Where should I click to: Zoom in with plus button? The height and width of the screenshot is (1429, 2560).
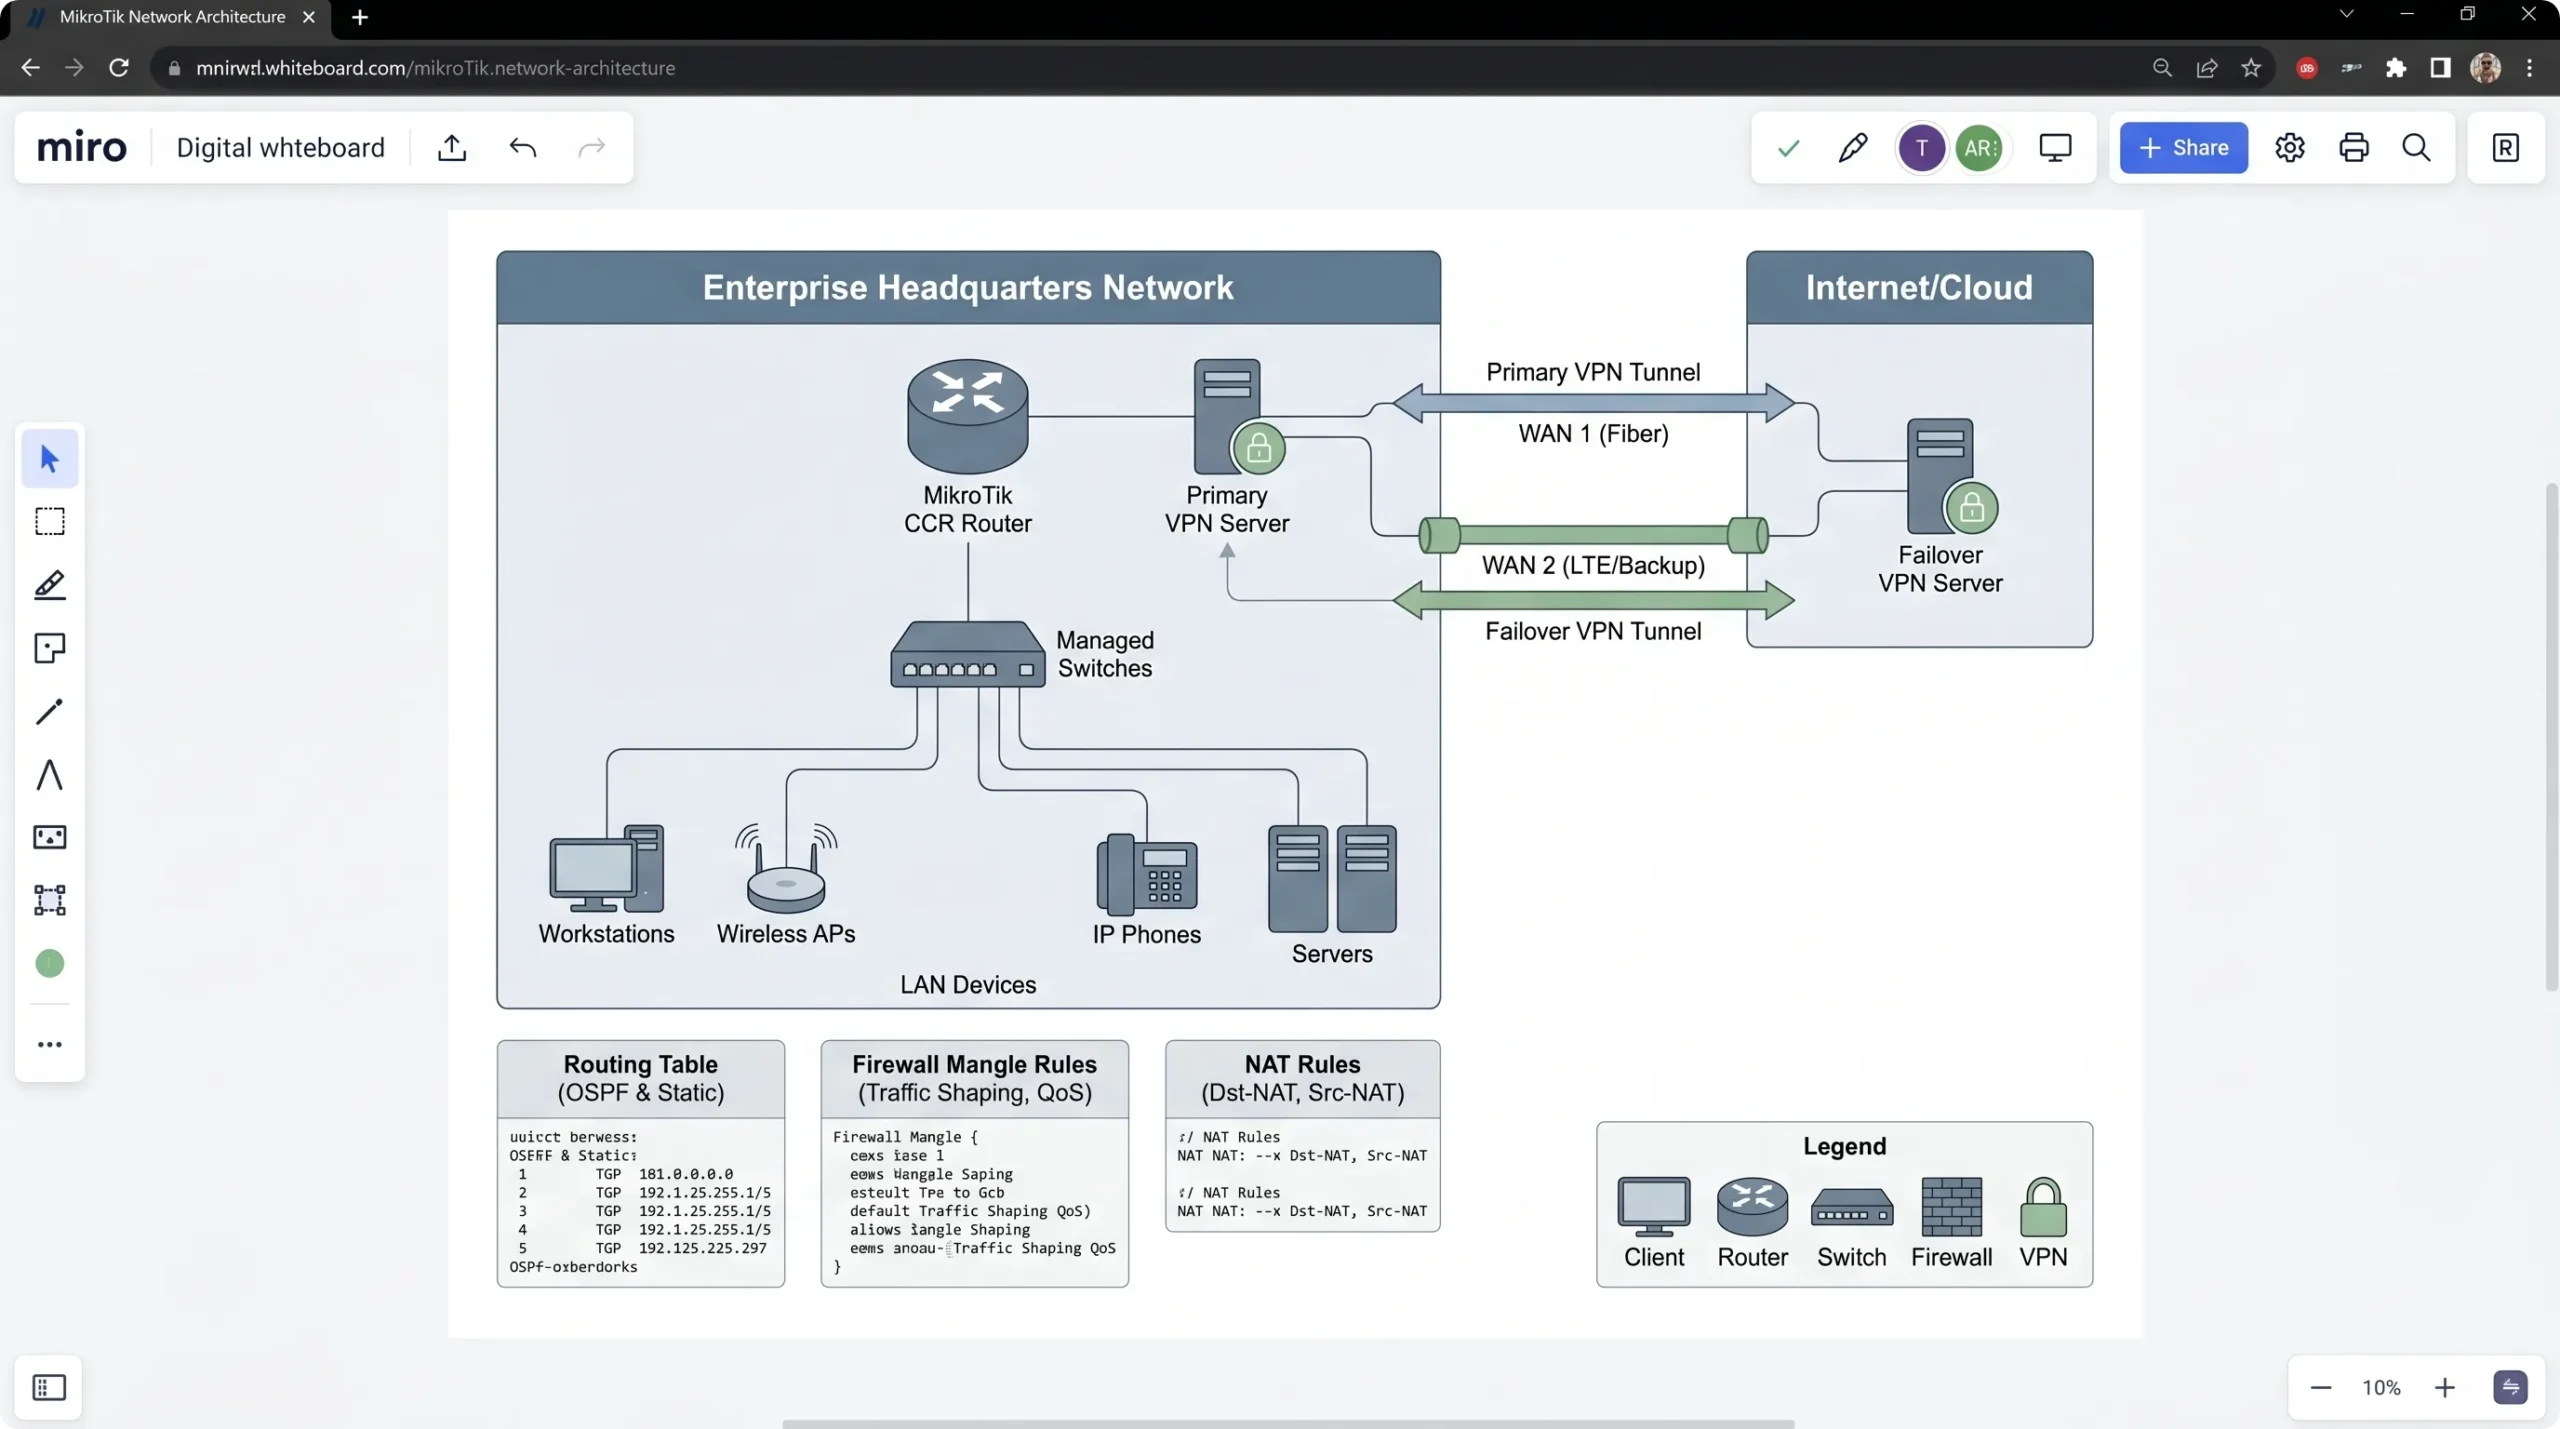[x=2445, y=1388]
